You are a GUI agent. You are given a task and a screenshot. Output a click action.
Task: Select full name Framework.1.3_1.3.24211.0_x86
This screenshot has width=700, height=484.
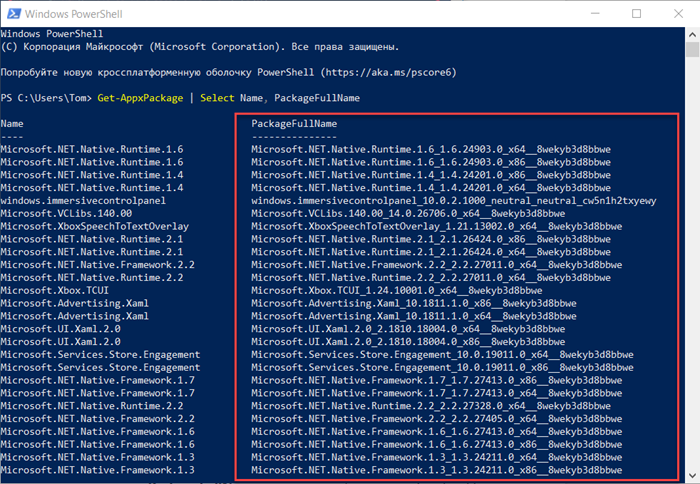(x=437, y=470)
